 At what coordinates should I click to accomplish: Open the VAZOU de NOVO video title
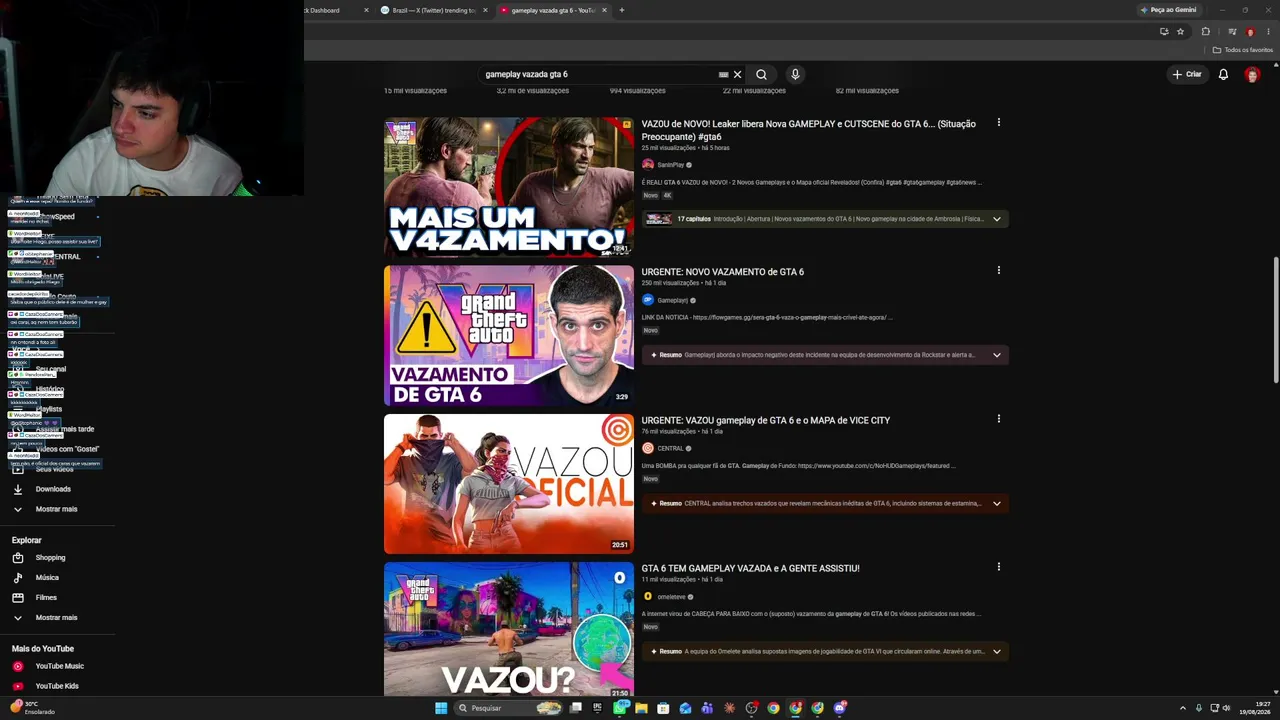(809, 130)
